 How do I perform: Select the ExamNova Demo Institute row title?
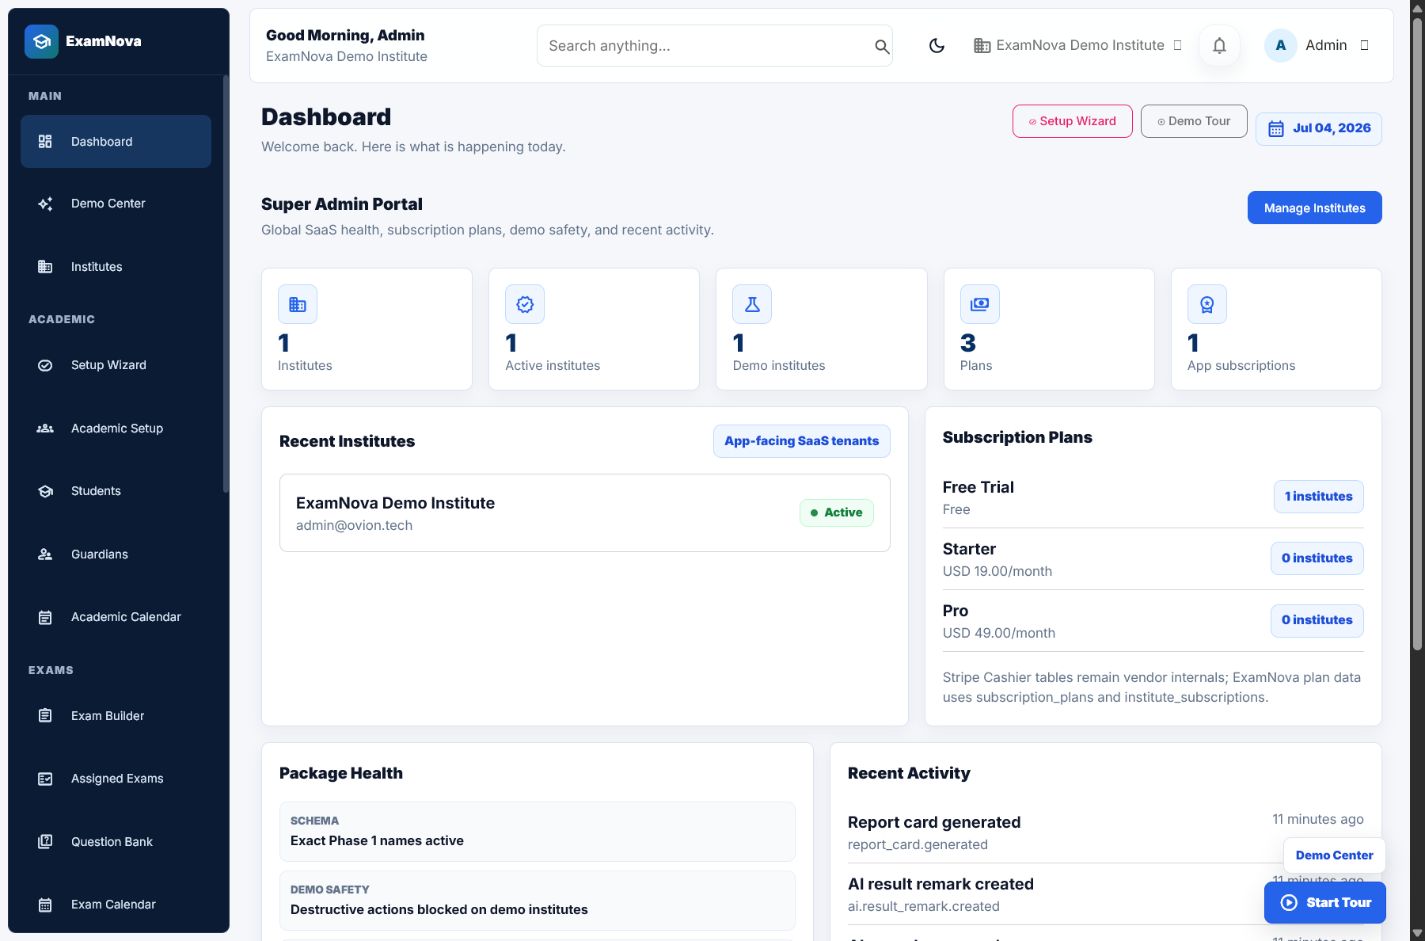pyautogui.click(x=395, y=503)
